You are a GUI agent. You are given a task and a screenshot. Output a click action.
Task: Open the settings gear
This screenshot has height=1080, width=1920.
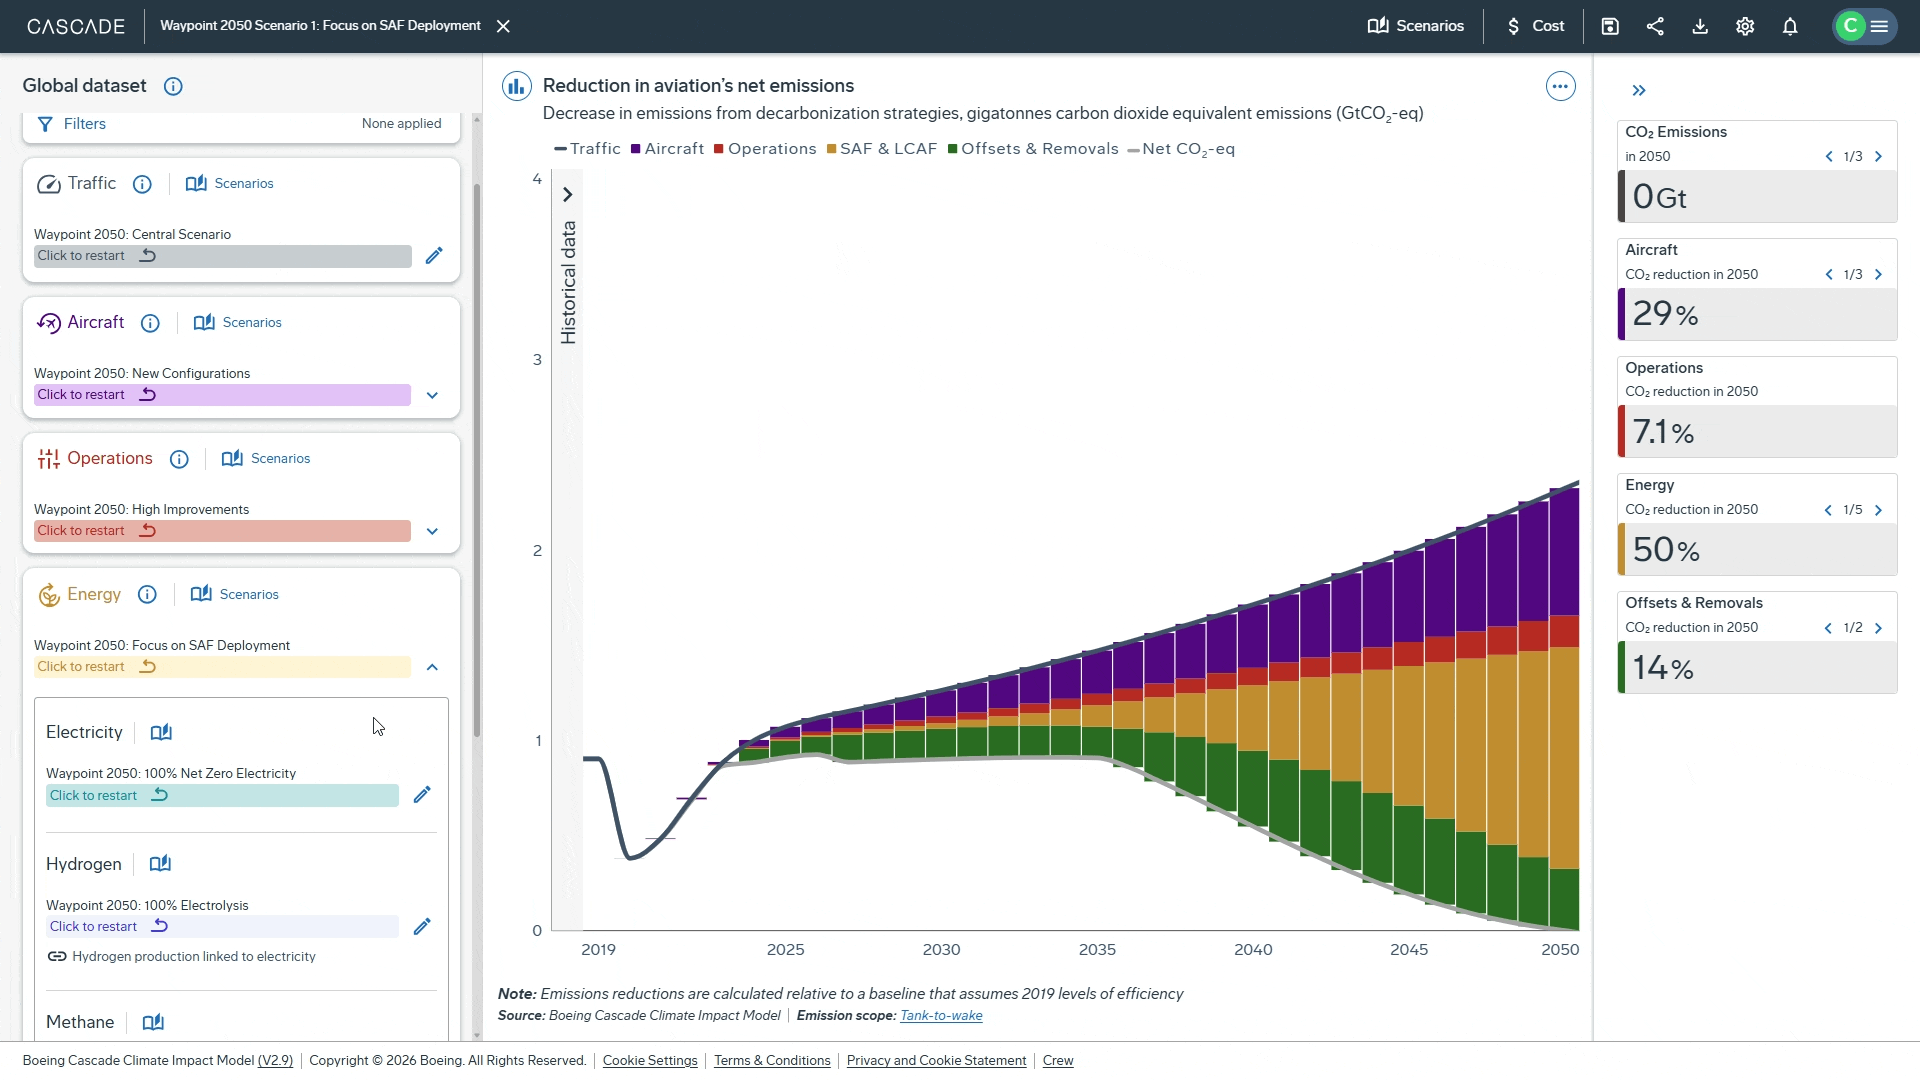click(x=1745, y=26)
